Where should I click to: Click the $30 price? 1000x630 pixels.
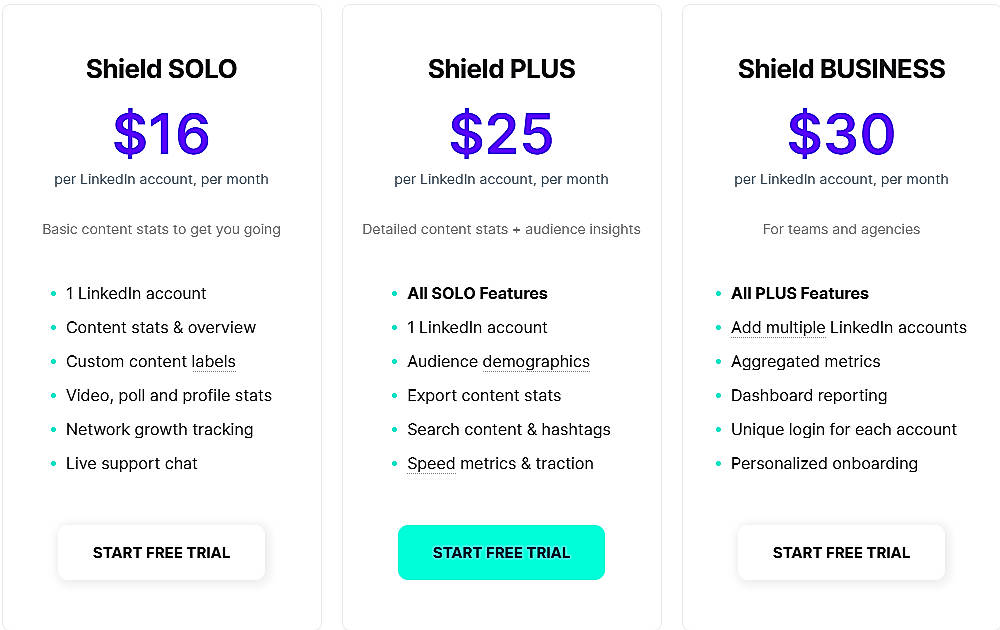(x=841, y=134)
